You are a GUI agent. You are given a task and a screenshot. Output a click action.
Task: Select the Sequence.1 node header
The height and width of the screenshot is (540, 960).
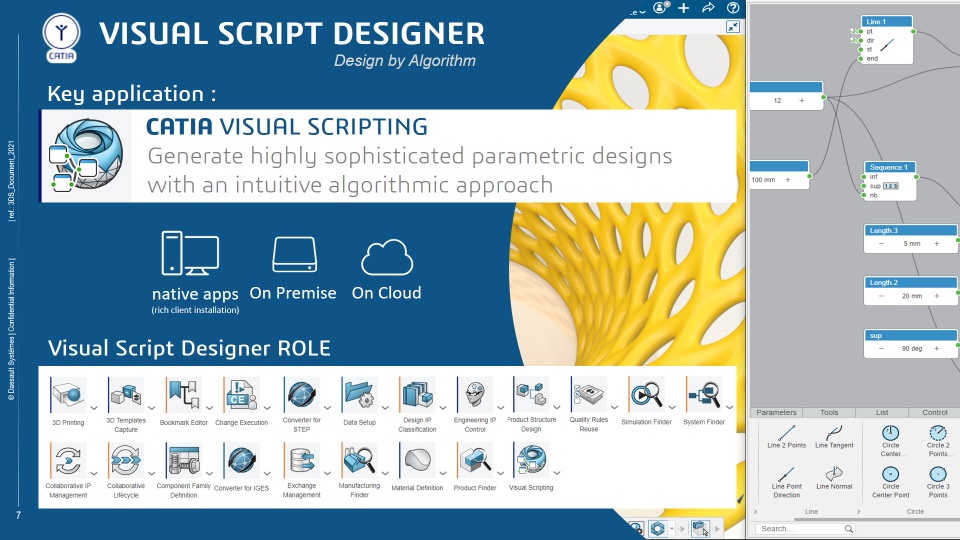(890, 167)
